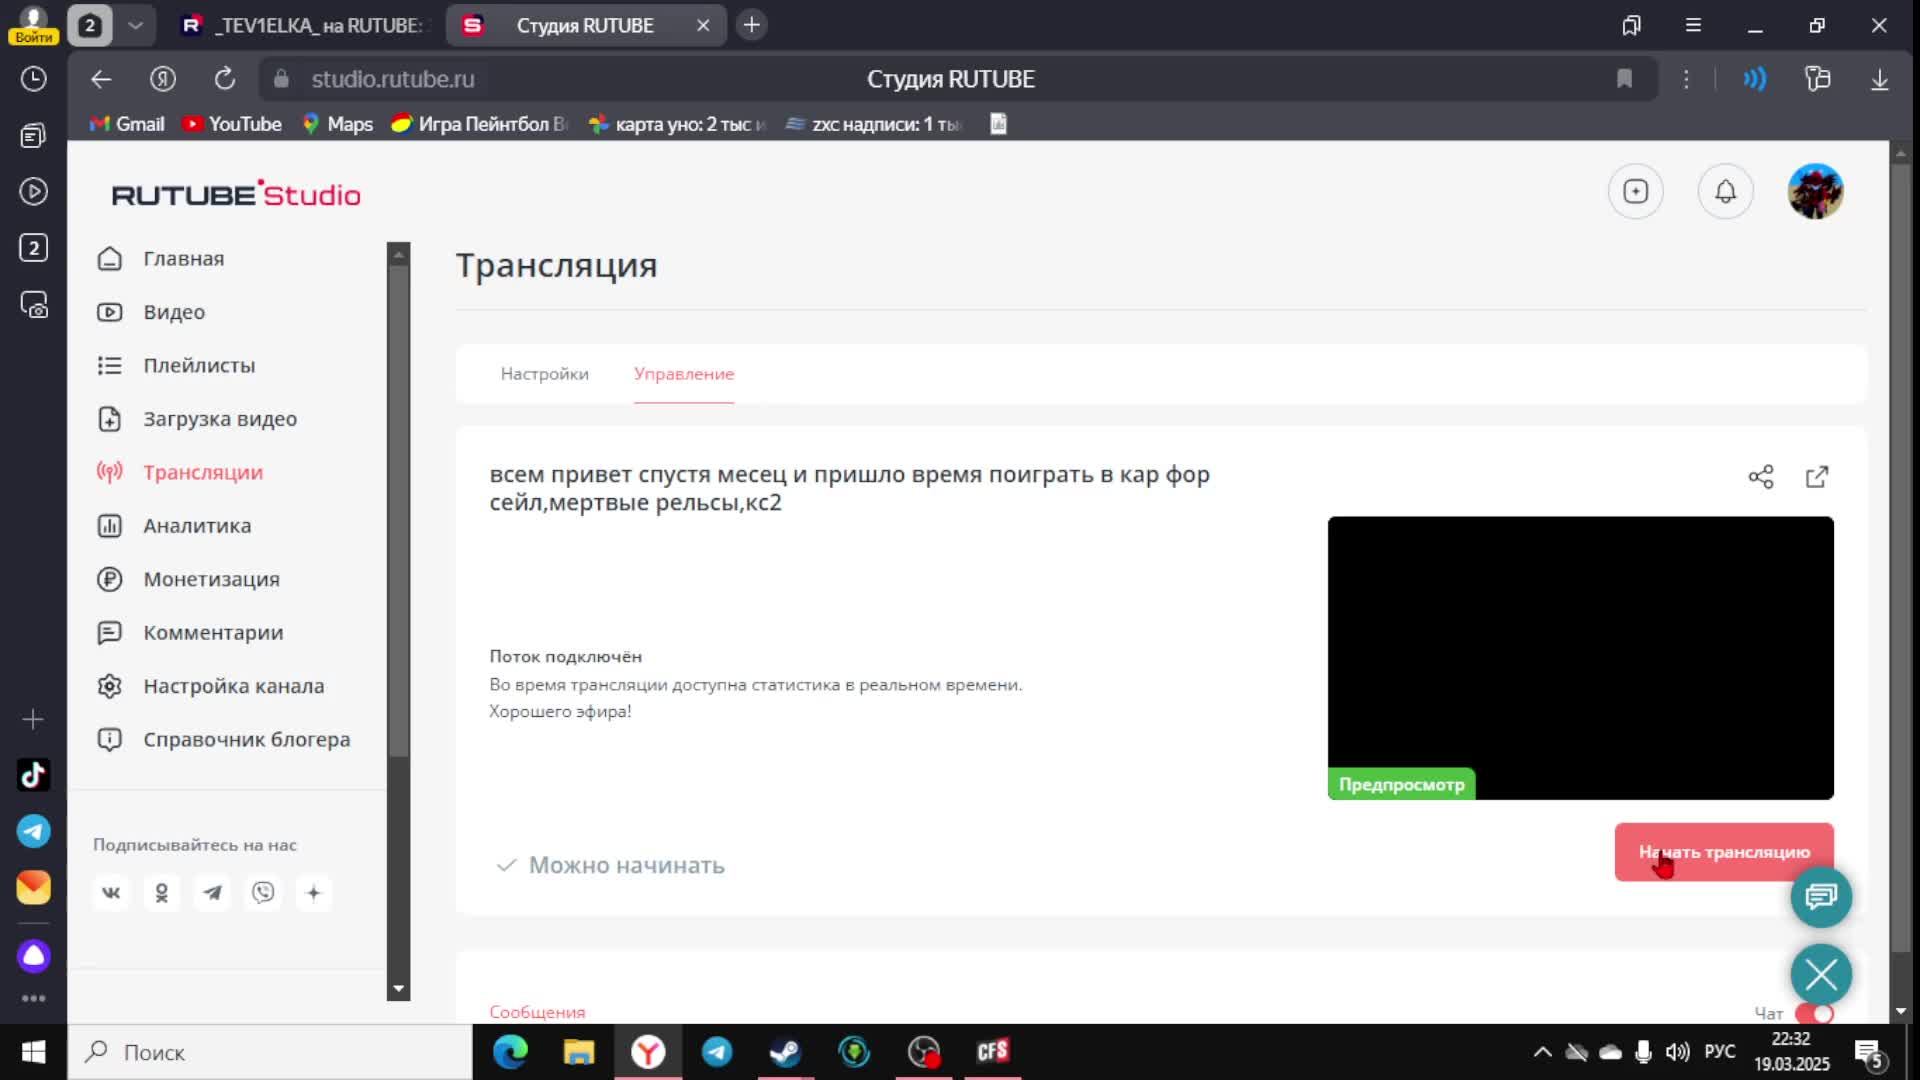The height and width of the screenshot is (1080, 1920).
Task: Switch to the Настройки tab
Action: coord(544,372)
